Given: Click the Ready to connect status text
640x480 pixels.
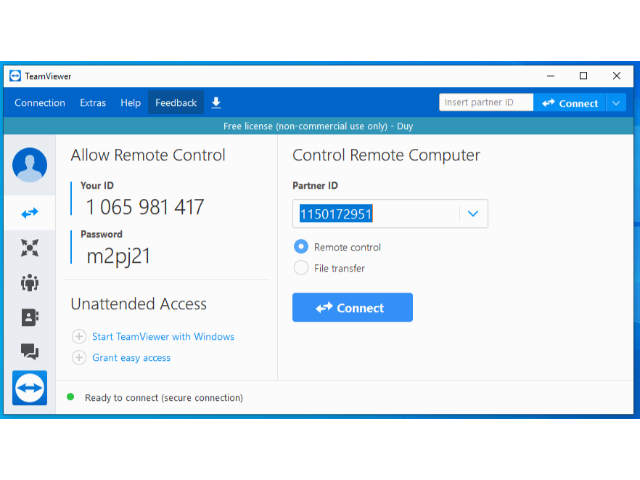Looking at the screenshot, I should (164, 398).
